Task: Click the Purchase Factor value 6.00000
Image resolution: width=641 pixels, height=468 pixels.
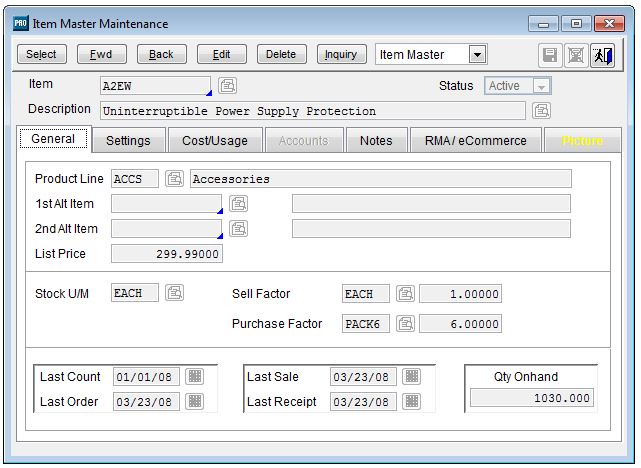Action: click(x=461, y=324)
